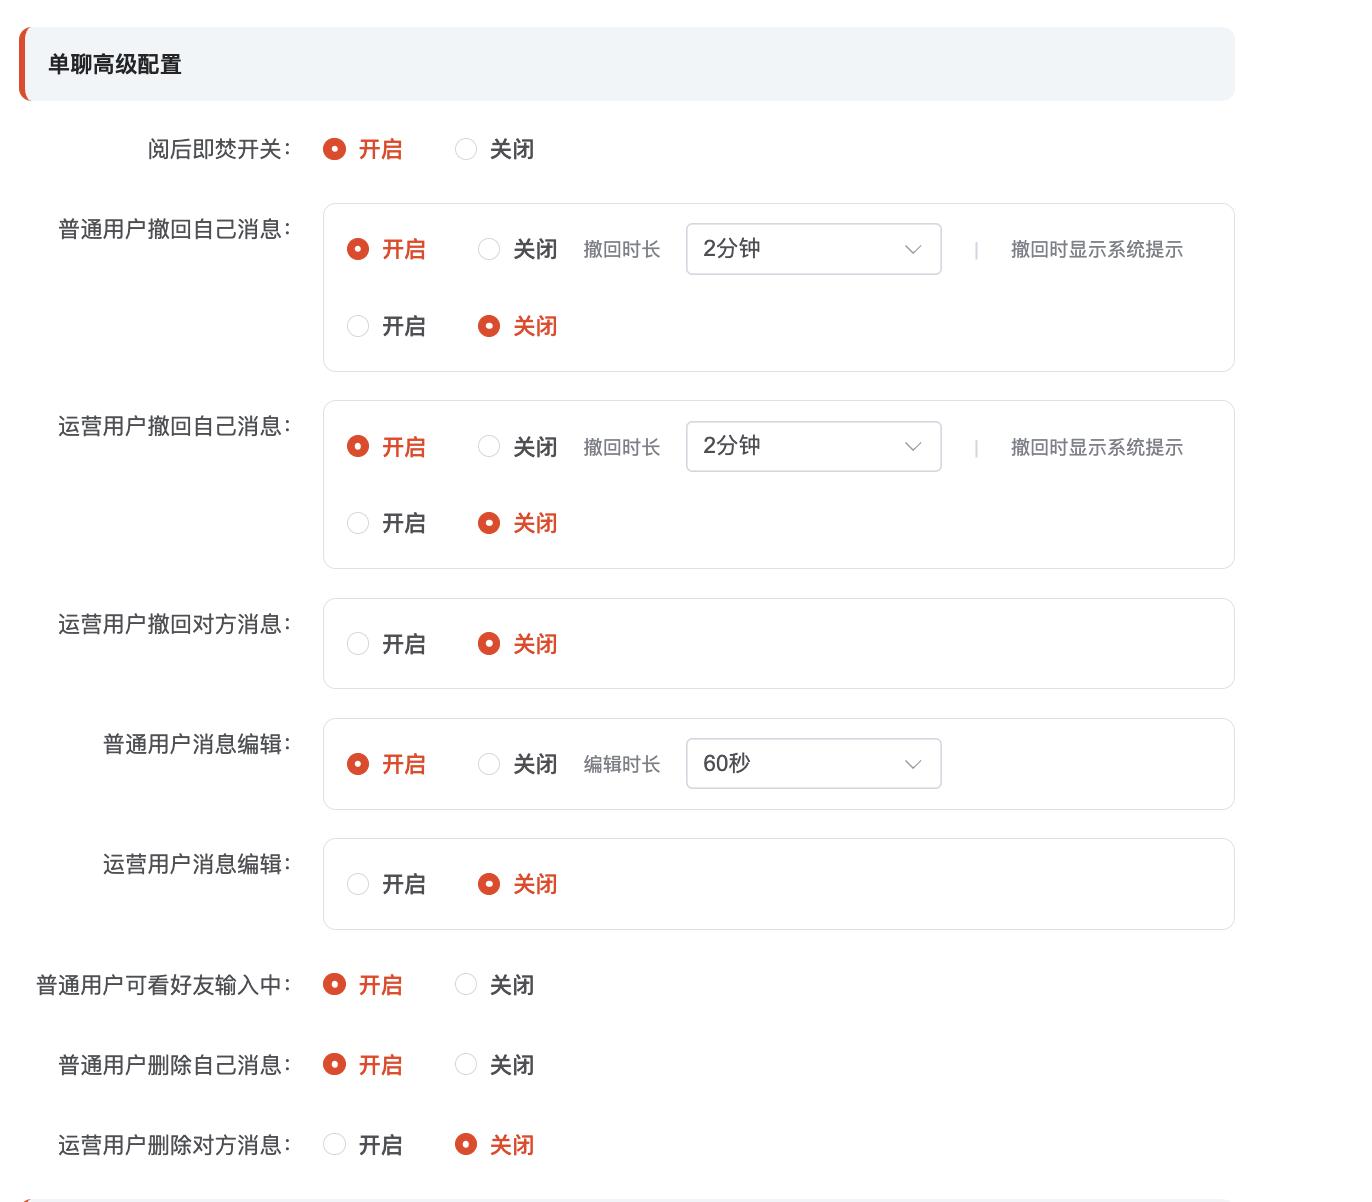Click the 运营用户删除对方消息 label

pyautogui.click(x=175, y=1145)
